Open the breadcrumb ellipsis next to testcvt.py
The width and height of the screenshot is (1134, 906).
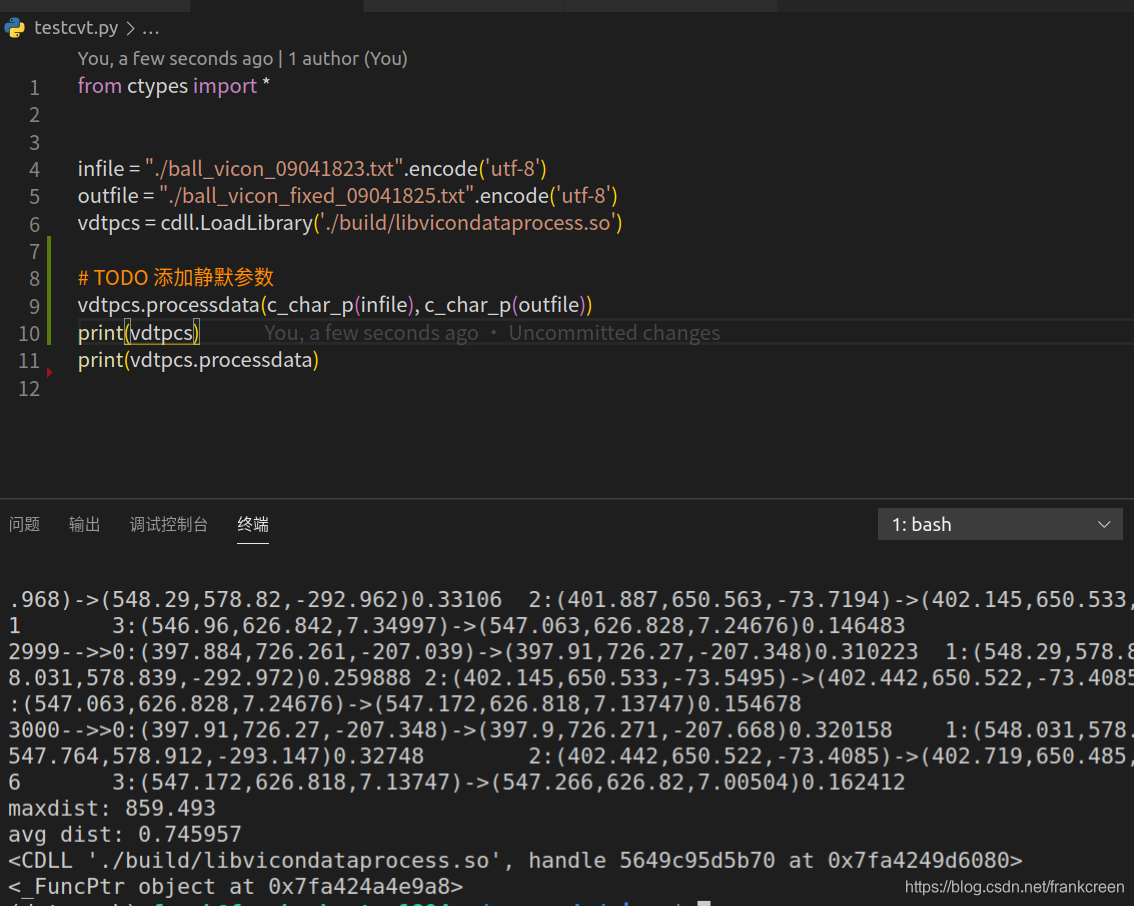[150, 28]
